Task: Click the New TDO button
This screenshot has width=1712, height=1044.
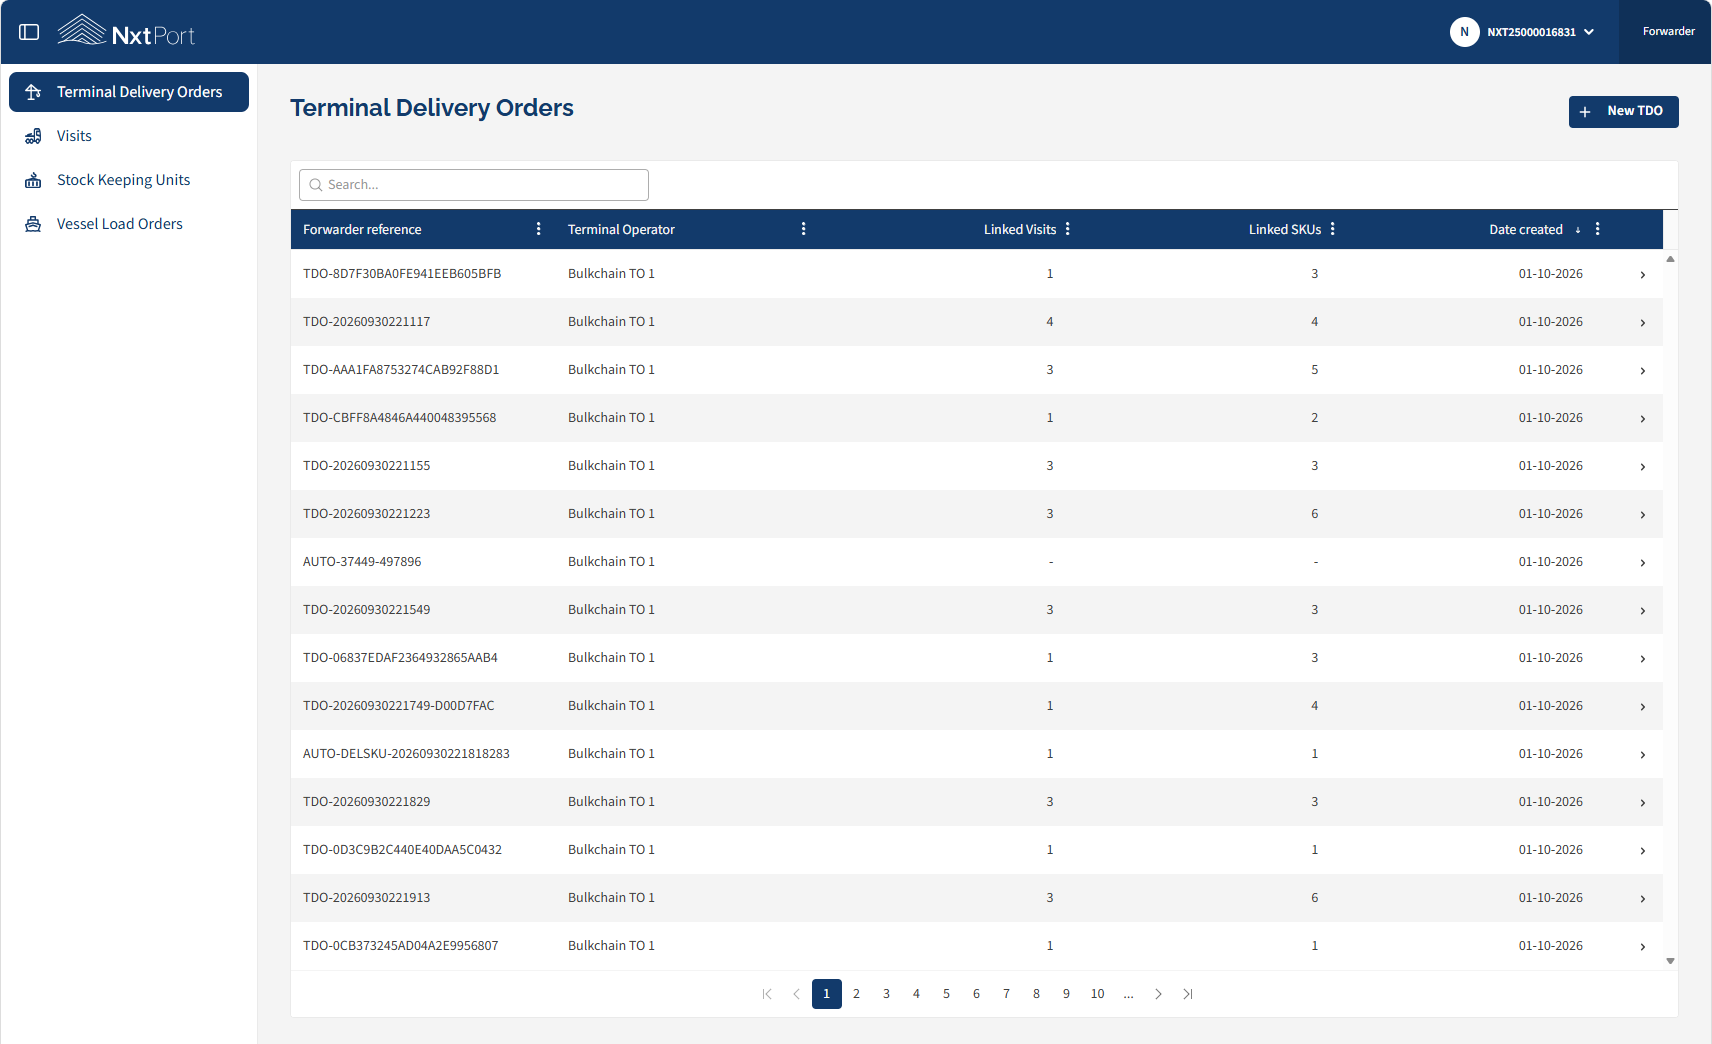Action: [1623, 111]
